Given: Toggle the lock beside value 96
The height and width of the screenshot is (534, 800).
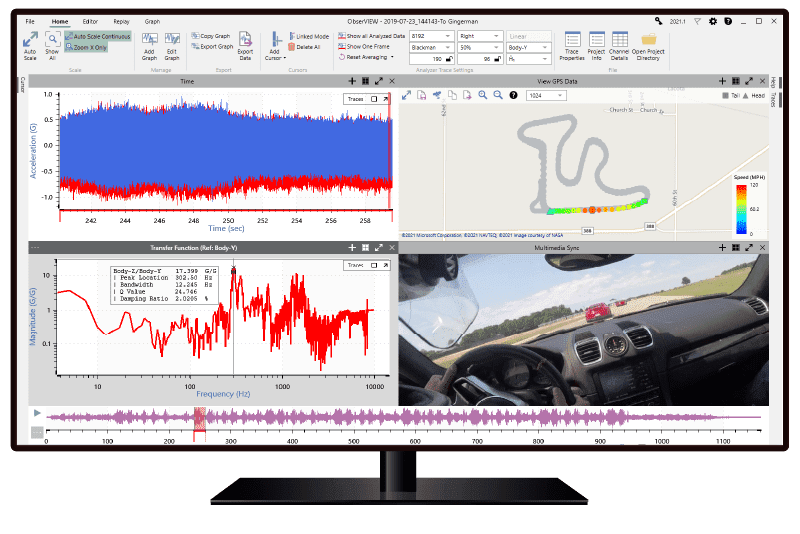Looking at the screenshot, I should 497,59.
